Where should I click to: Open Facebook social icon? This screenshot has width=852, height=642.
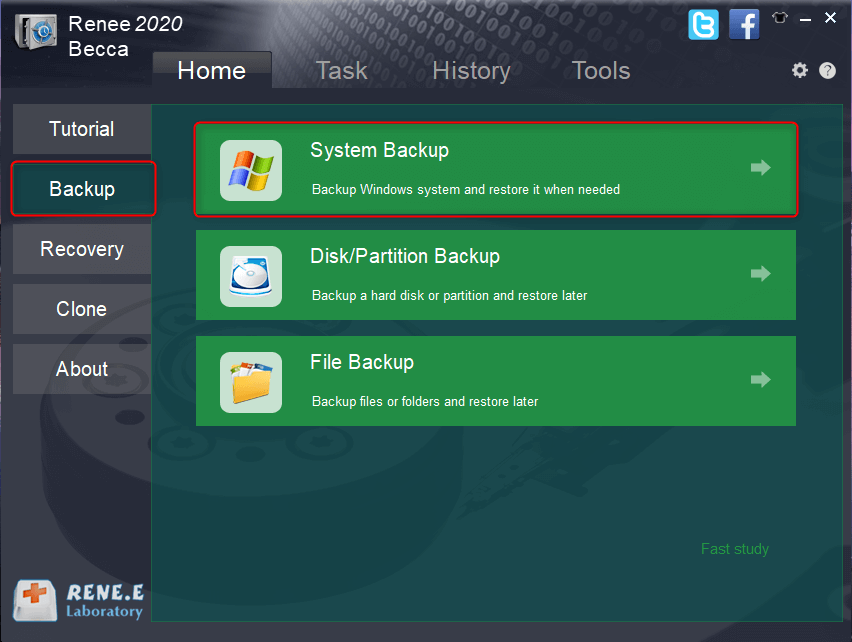tap(744, 25)
